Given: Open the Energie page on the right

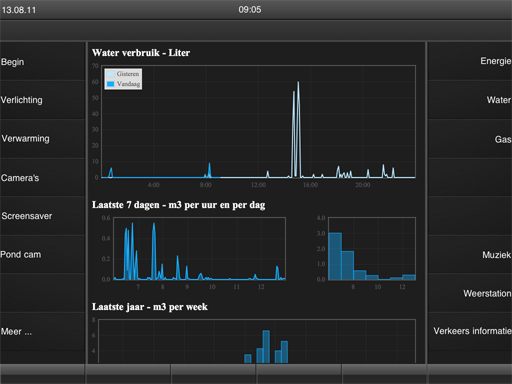Looking at the screenshot, I should click(470, 61).
